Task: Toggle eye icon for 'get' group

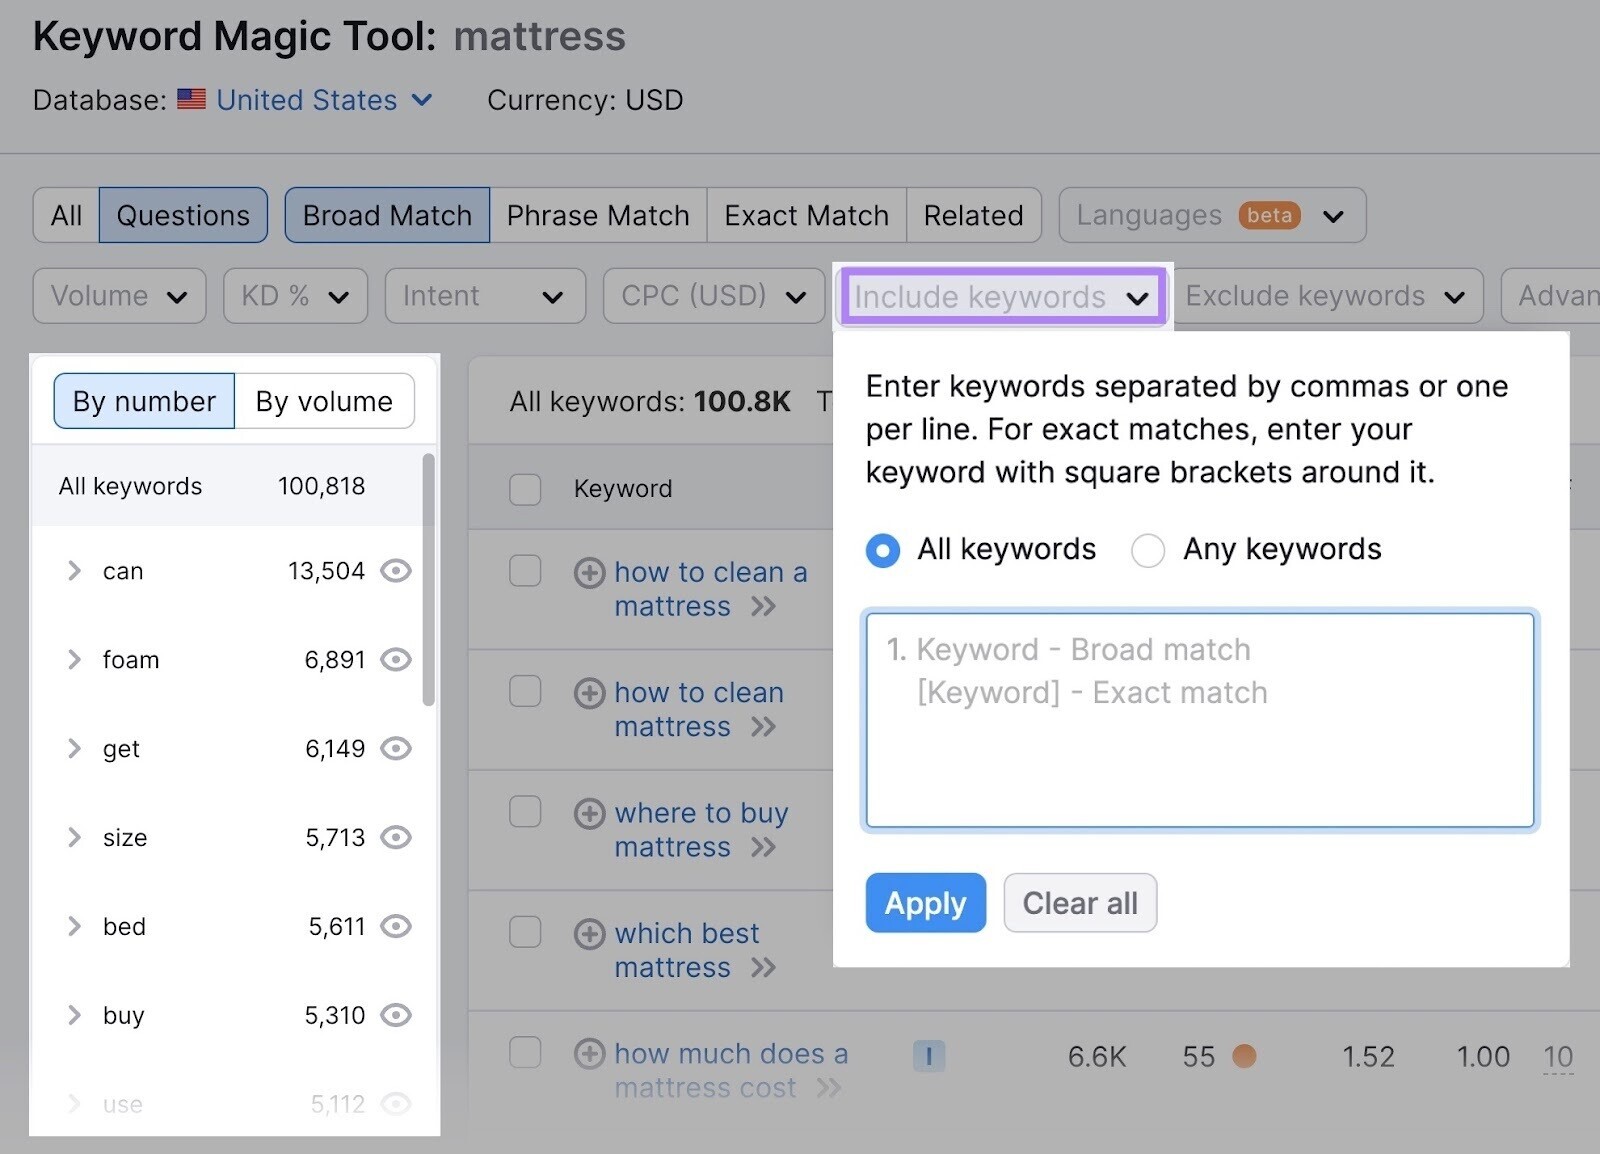Action: click(x=396, y=749)
